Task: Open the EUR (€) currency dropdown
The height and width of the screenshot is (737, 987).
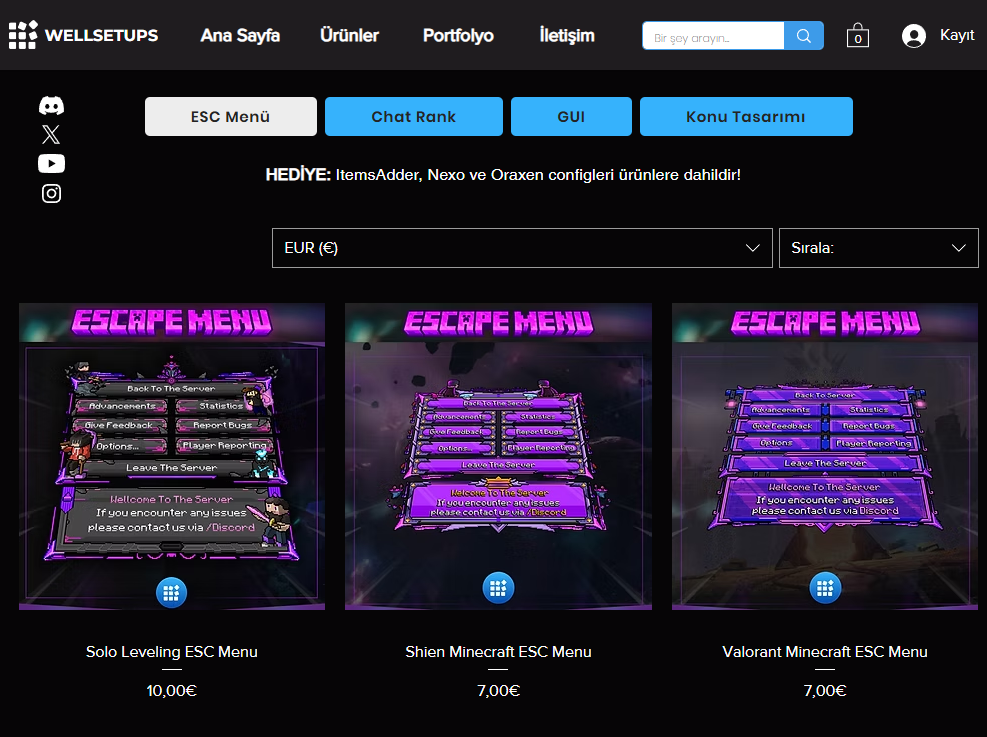Action: [522, 248]
